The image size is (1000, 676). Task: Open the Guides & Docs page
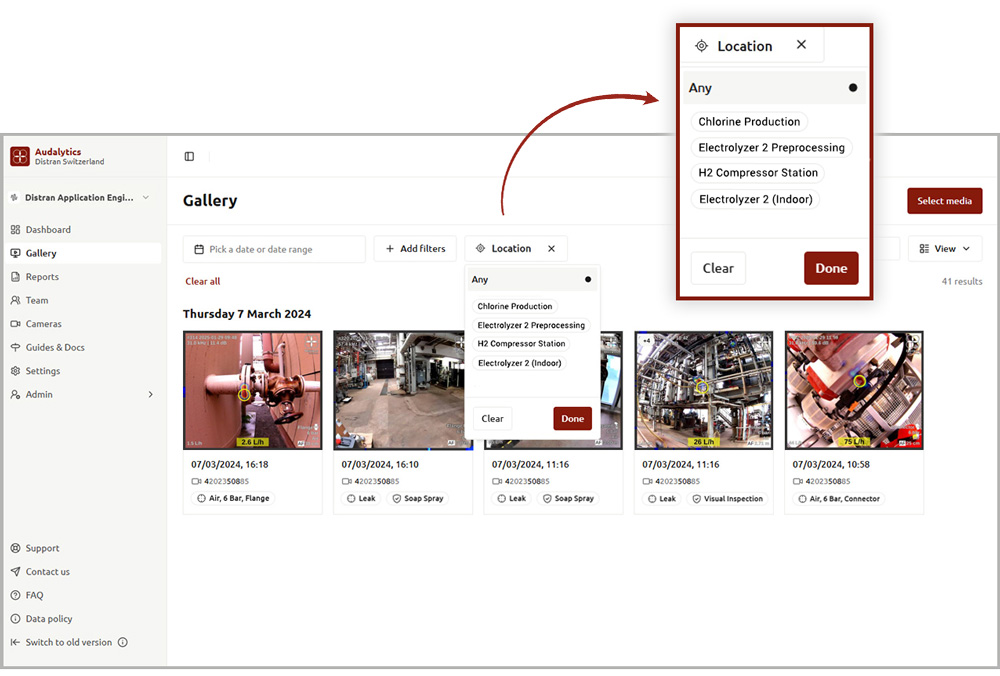54,347
